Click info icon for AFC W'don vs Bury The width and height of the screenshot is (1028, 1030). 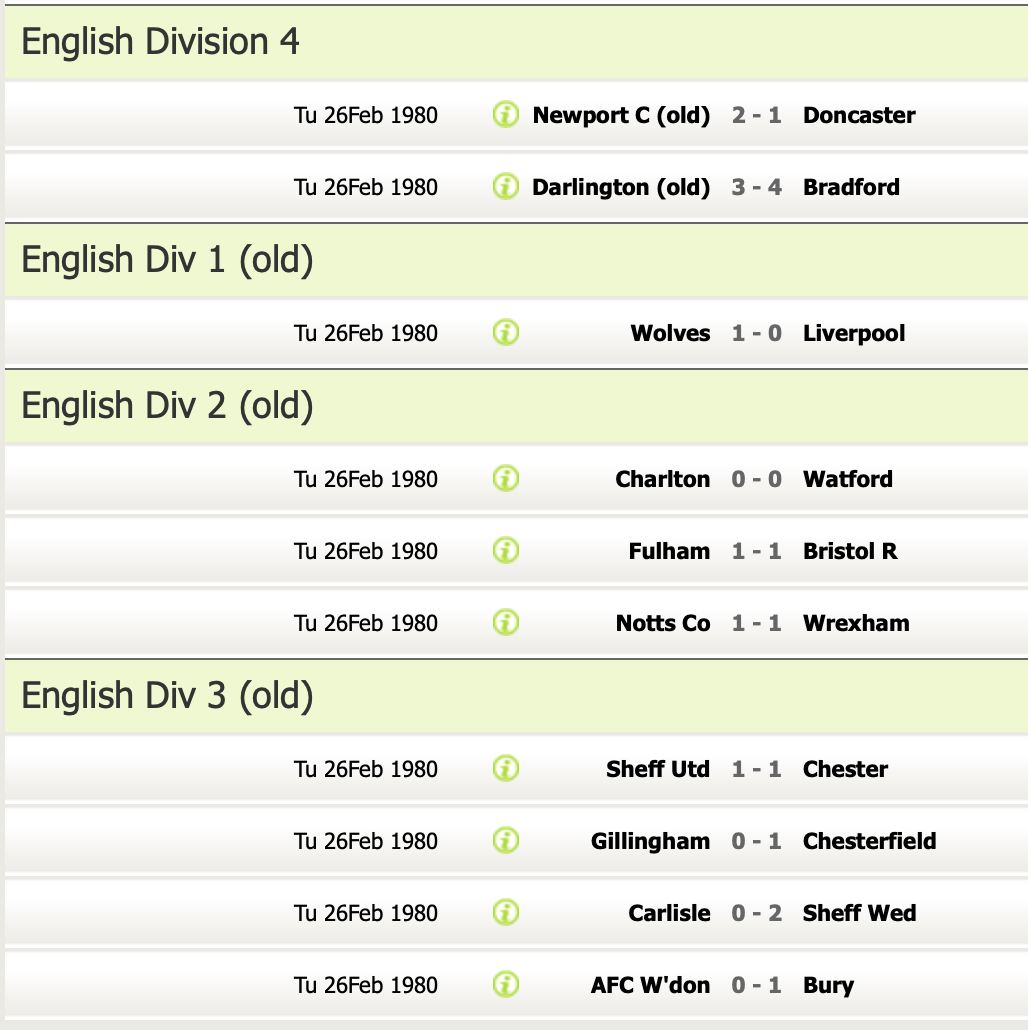pyautogui.click(x=506, y=985)
